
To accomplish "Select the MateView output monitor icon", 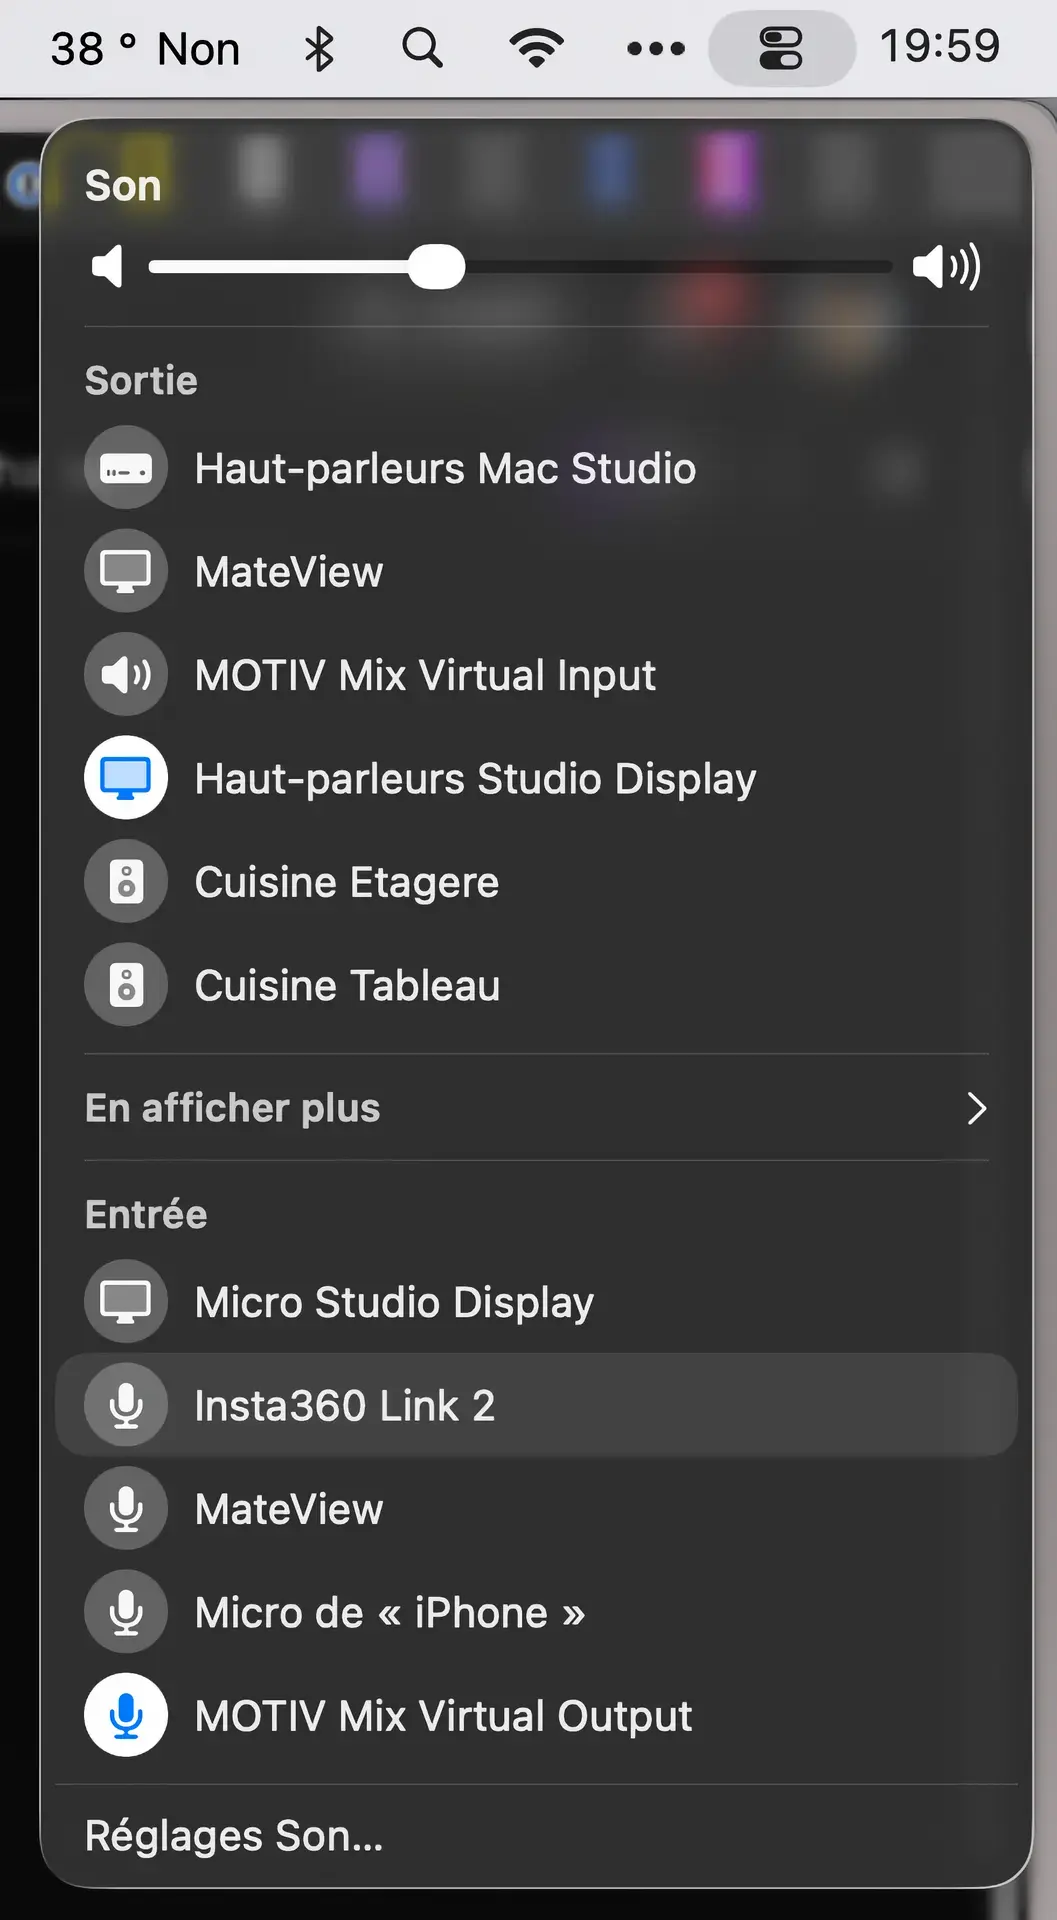I will [x=126, y=571].
